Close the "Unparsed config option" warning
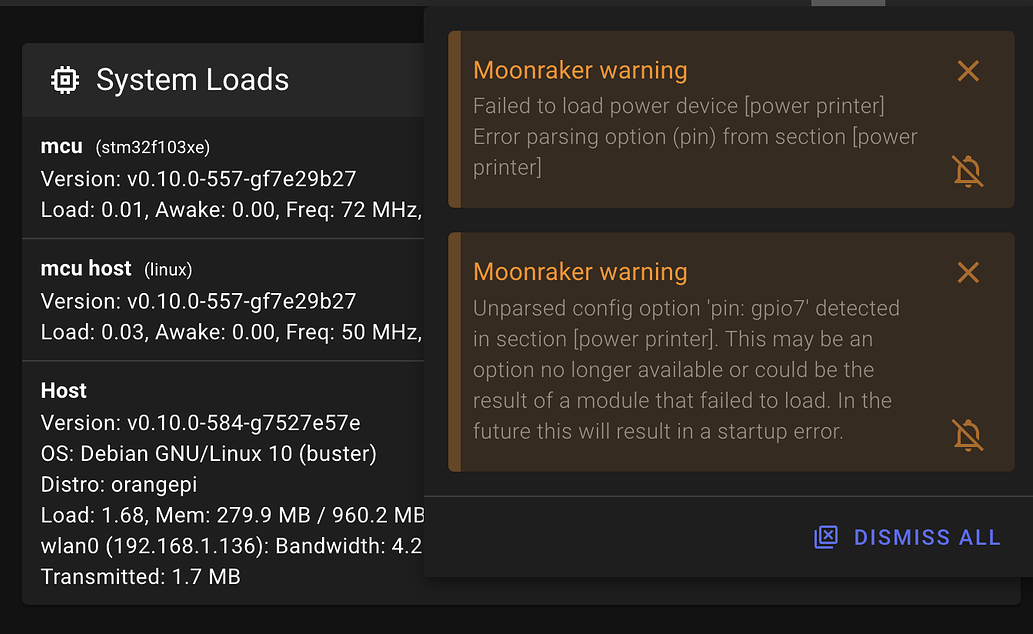The height and width of the screenshot is (634, 1033). pyautogui.click(x=967, y=272)
